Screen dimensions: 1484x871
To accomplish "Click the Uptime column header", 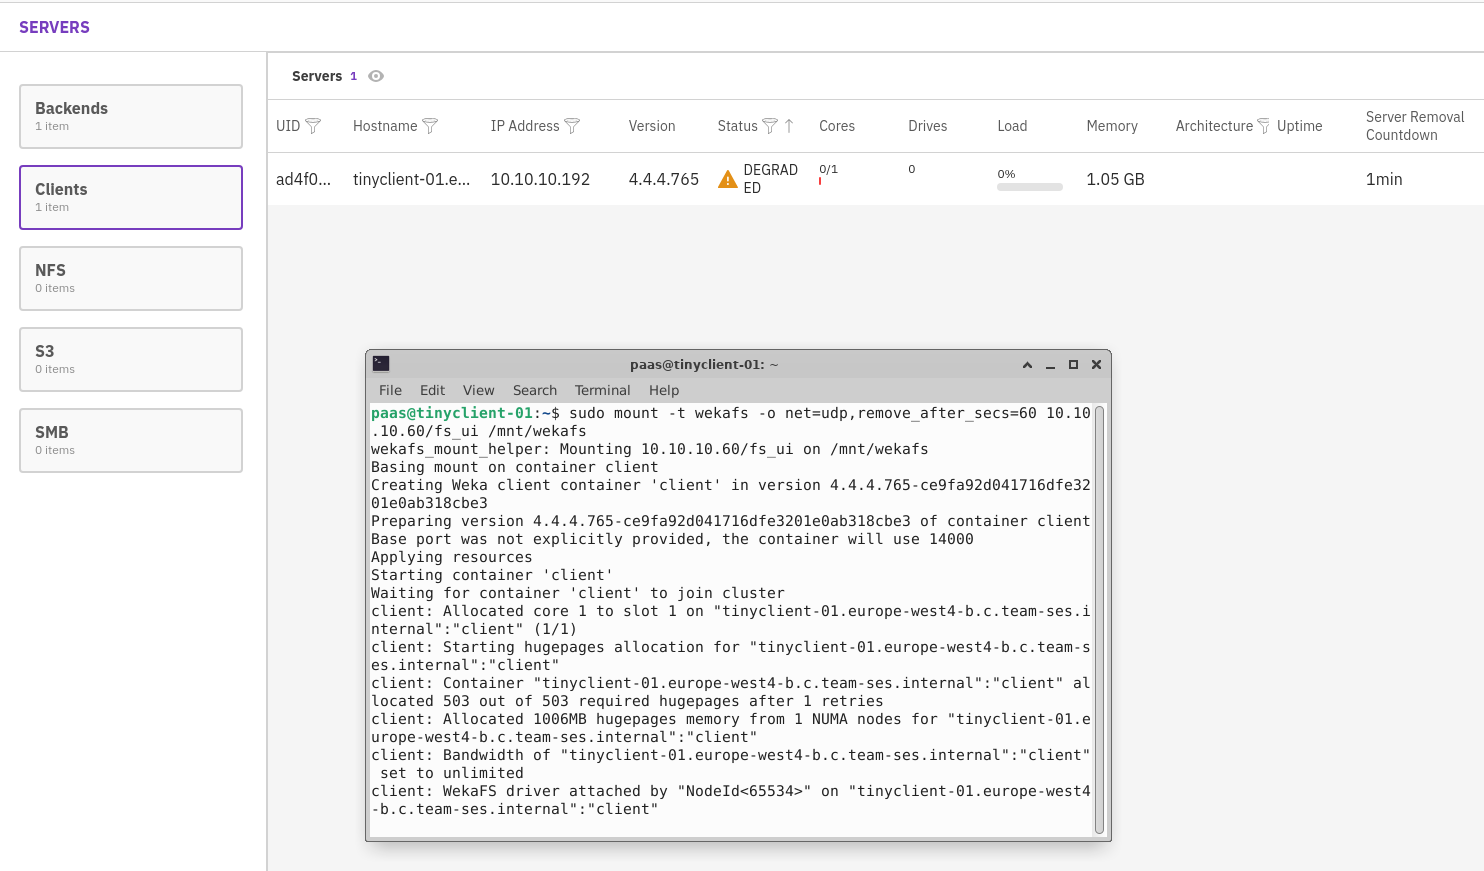I will (x=1299, y=126).
